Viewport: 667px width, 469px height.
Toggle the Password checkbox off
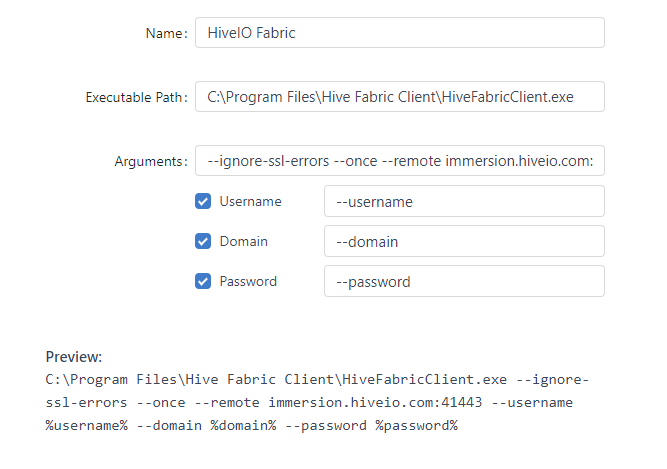(203, 281)
